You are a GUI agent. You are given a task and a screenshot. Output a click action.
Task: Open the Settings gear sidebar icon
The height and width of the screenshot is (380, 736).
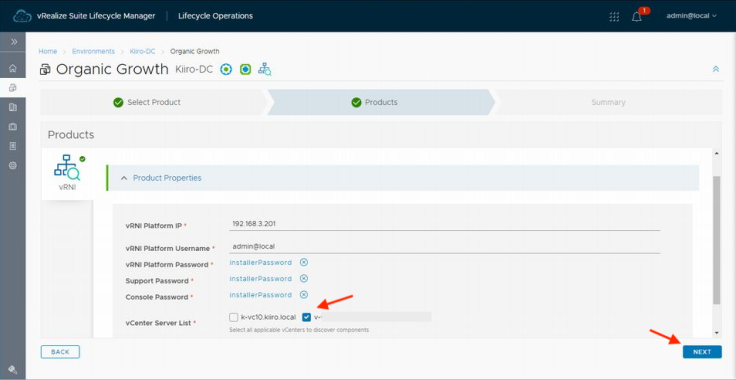[x=13, y=166]
